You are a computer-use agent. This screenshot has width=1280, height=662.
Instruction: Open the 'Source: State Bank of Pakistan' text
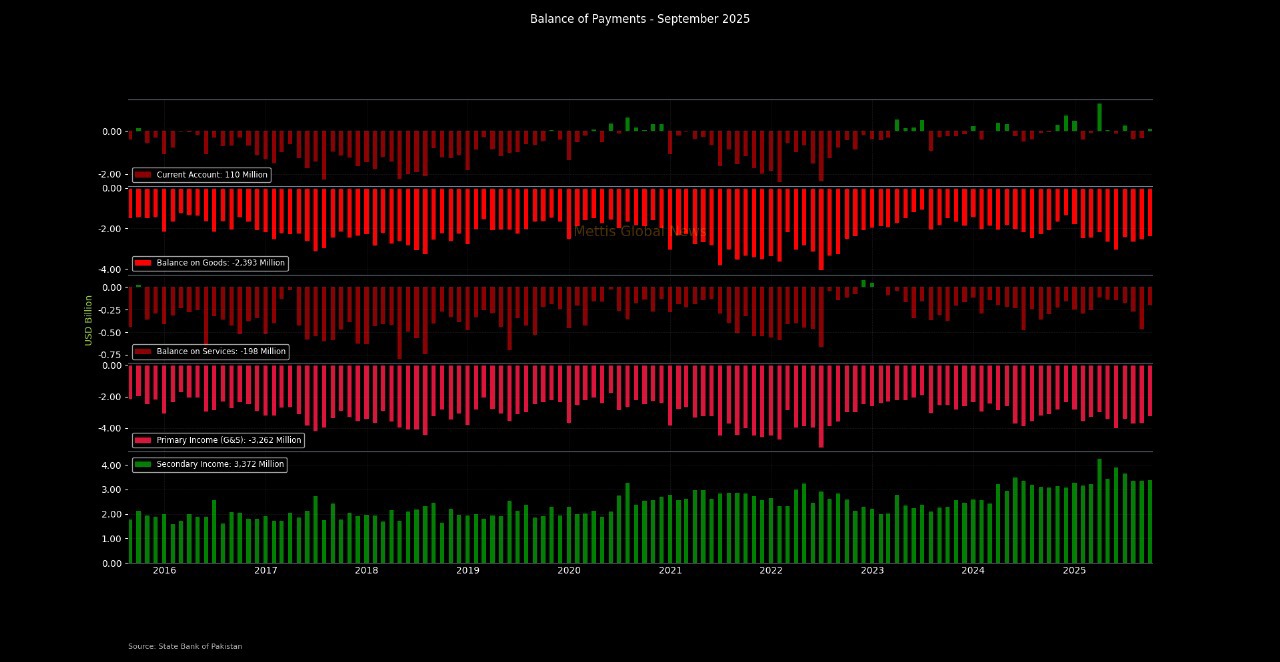click(185, 647)
